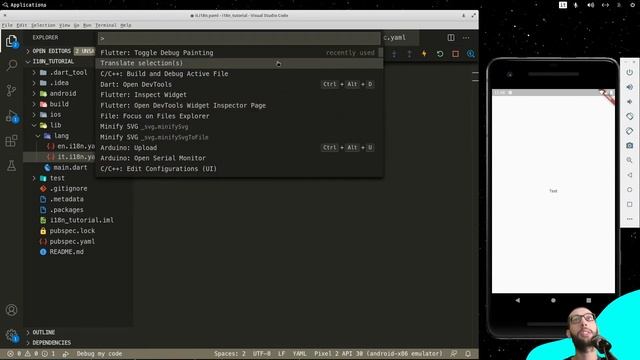The image size is (640, 360).
Task: Open the Explorer activity bar icon
Action: [x=11, y=41]
